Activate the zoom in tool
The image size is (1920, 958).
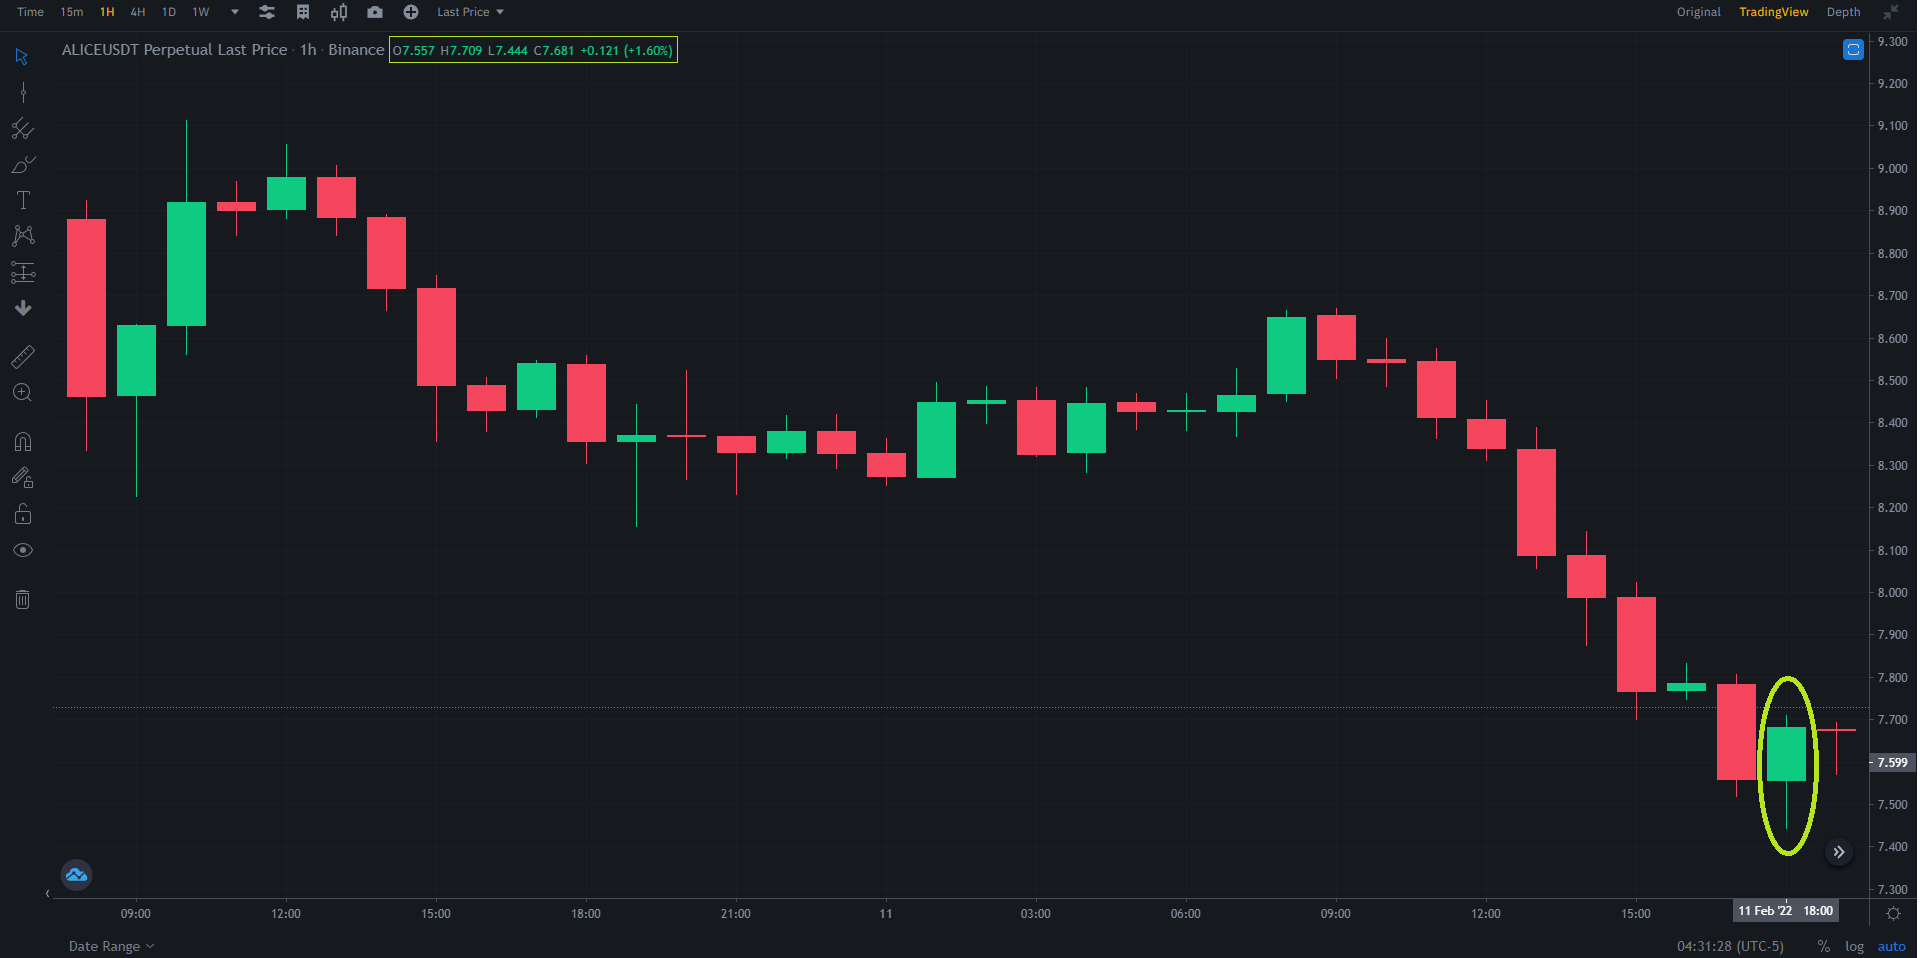pyautogui.click(x=22, y=392)
